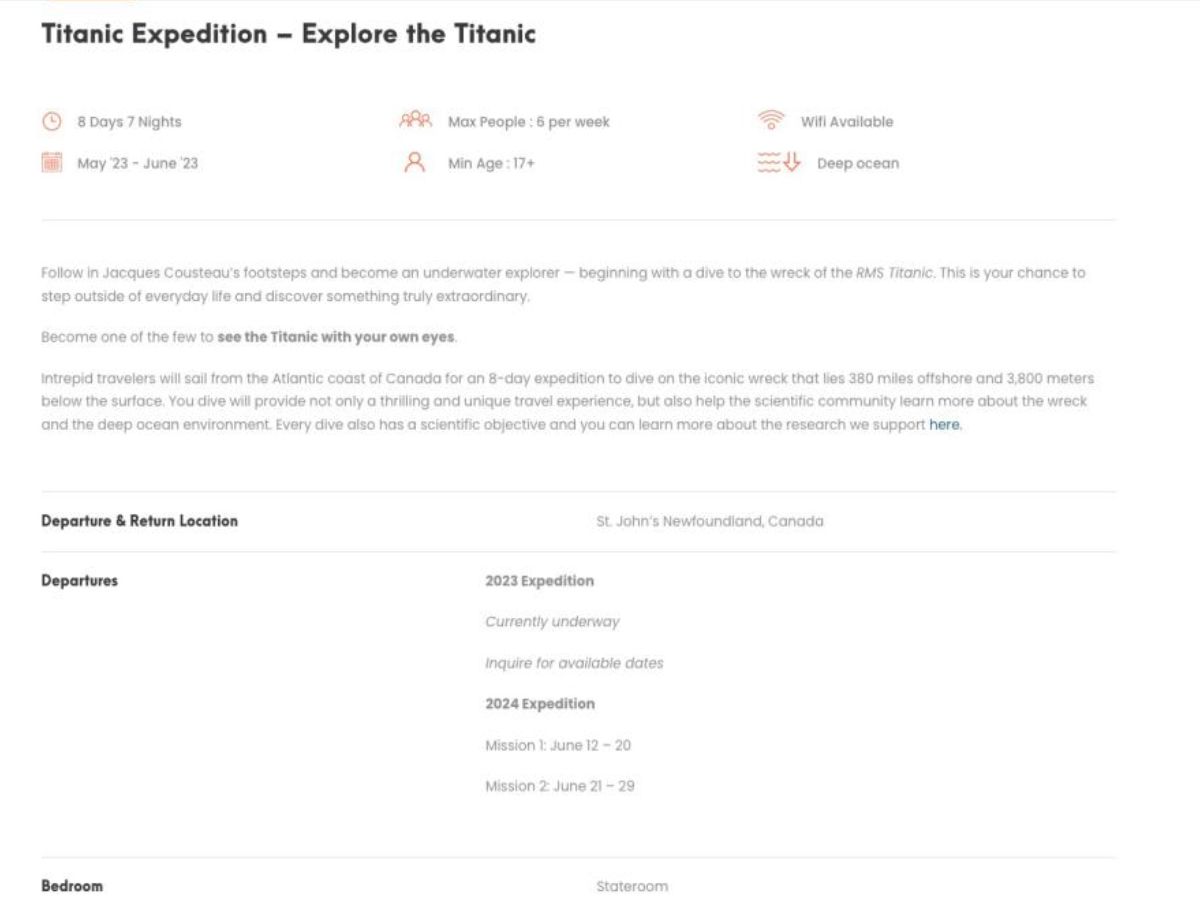The image size is (1200, 900).
Task: Select 'Mission 2: June 21 – 29' entry
Action: click(x=560, y=786)
